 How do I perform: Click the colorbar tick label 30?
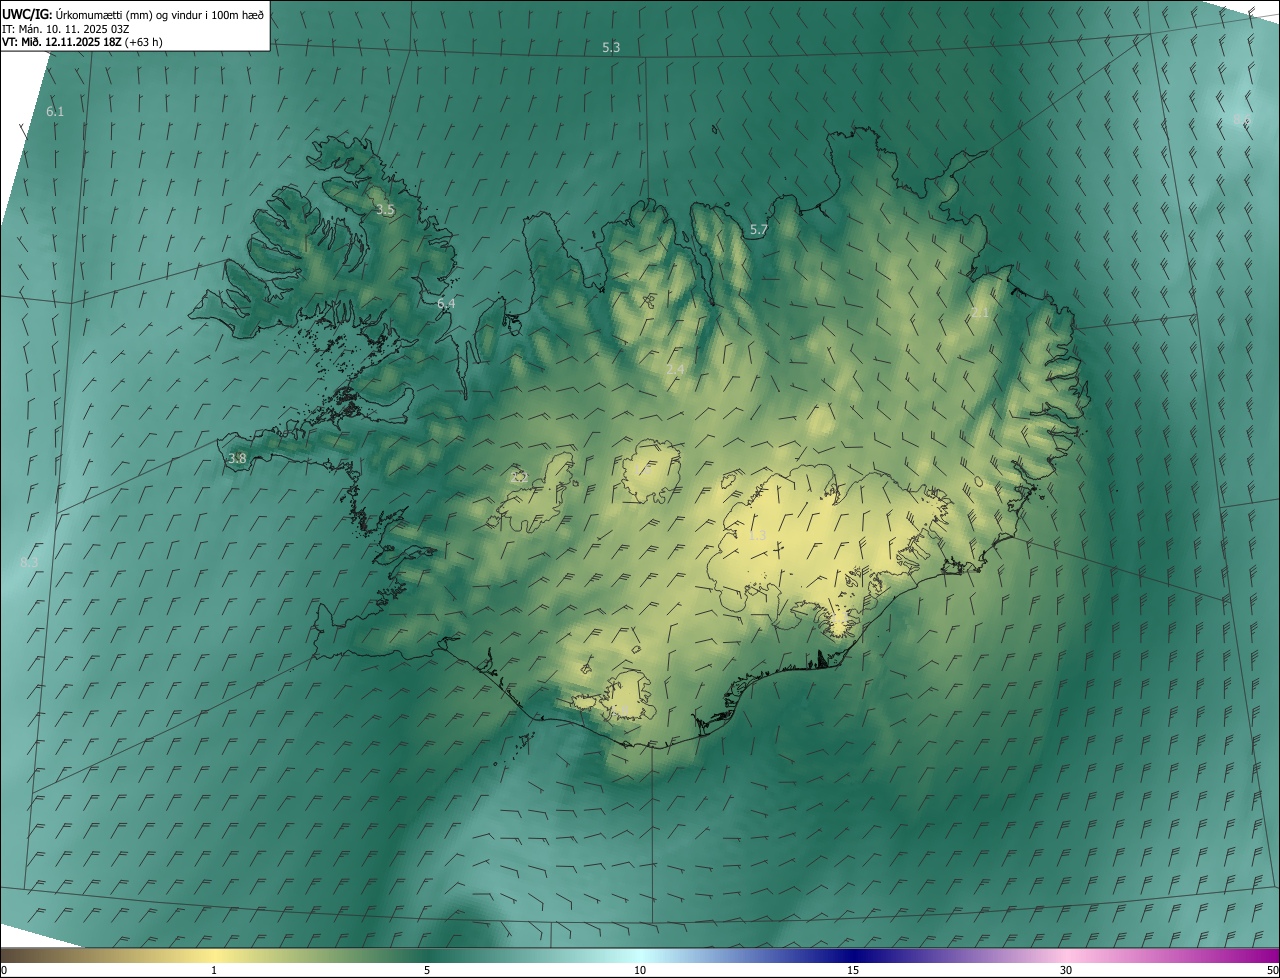click(1066, 970)
